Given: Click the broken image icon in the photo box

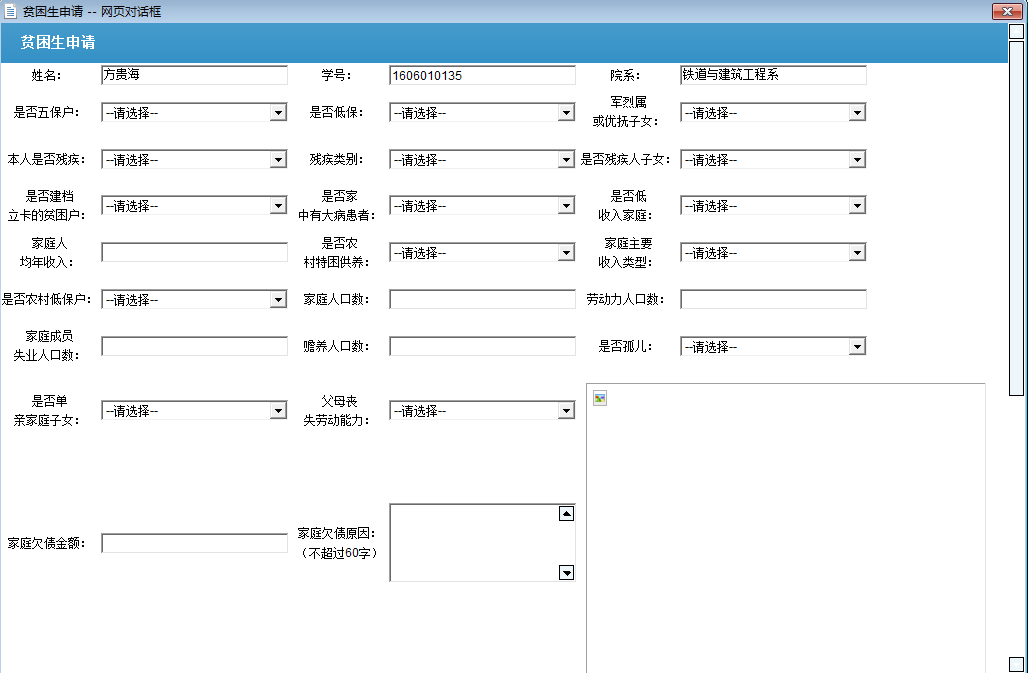Looking at the screenshot, I should point(600,398).
